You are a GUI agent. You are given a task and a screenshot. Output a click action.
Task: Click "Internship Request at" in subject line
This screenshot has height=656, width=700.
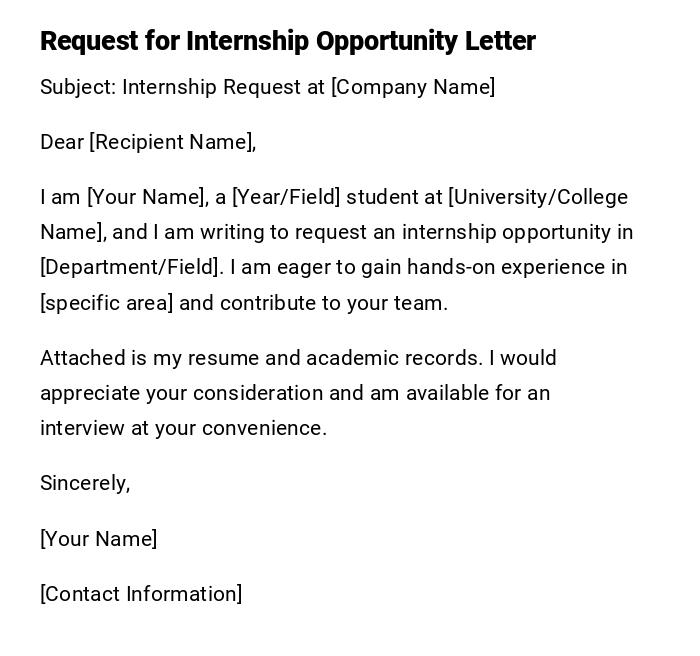[223, 87]
